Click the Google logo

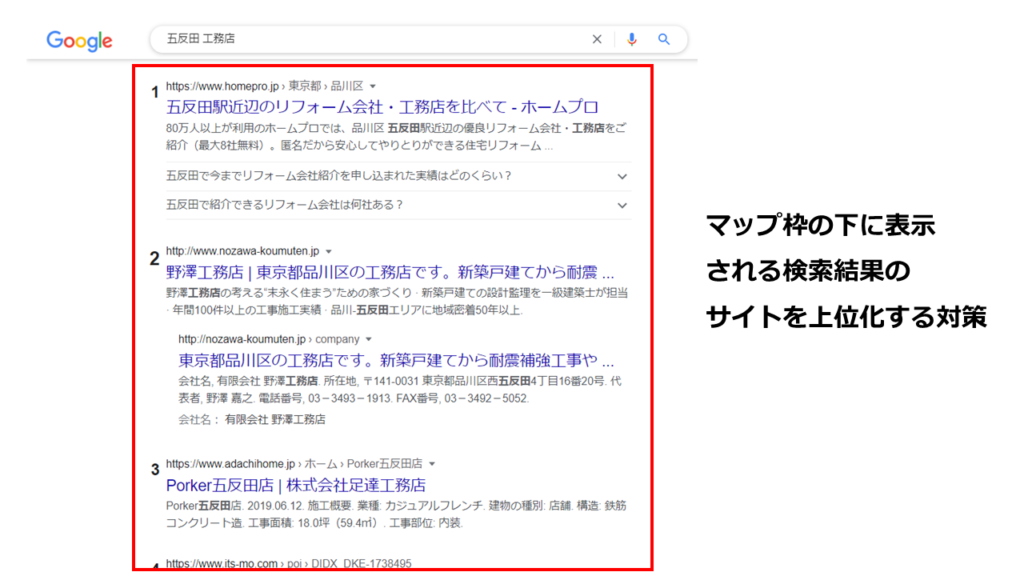pos(79,40)
